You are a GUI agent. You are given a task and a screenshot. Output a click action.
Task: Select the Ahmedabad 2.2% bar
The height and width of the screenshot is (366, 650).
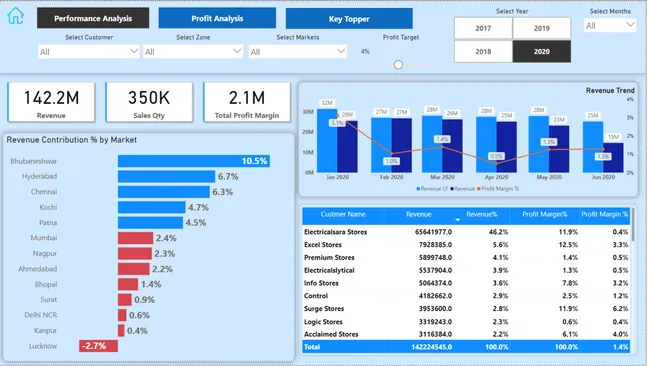click(x=133, y=269)
